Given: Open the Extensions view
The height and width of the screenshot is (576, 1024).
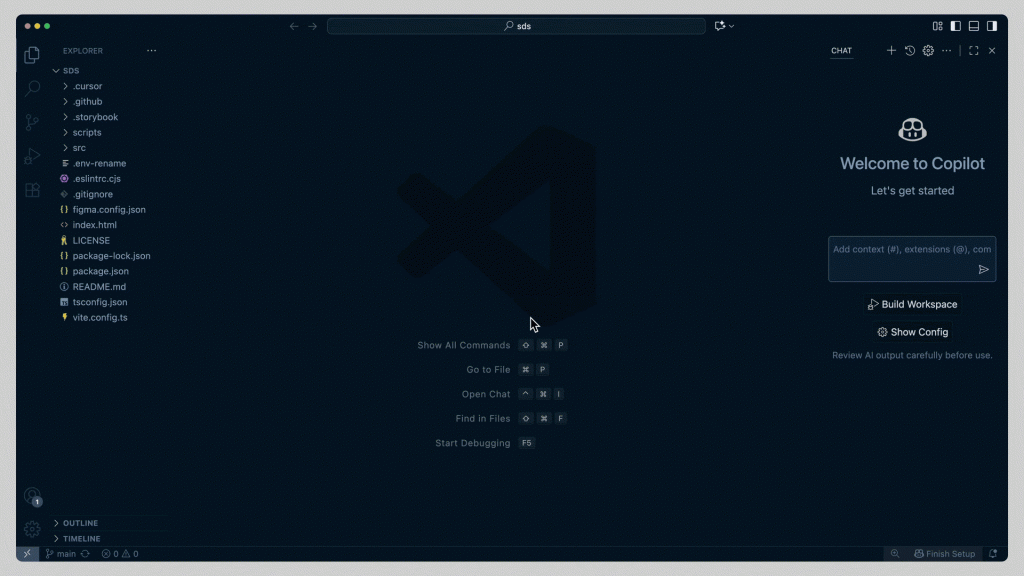Looking at the screenshot, I should pyautogui.click(x=32, y=190).
